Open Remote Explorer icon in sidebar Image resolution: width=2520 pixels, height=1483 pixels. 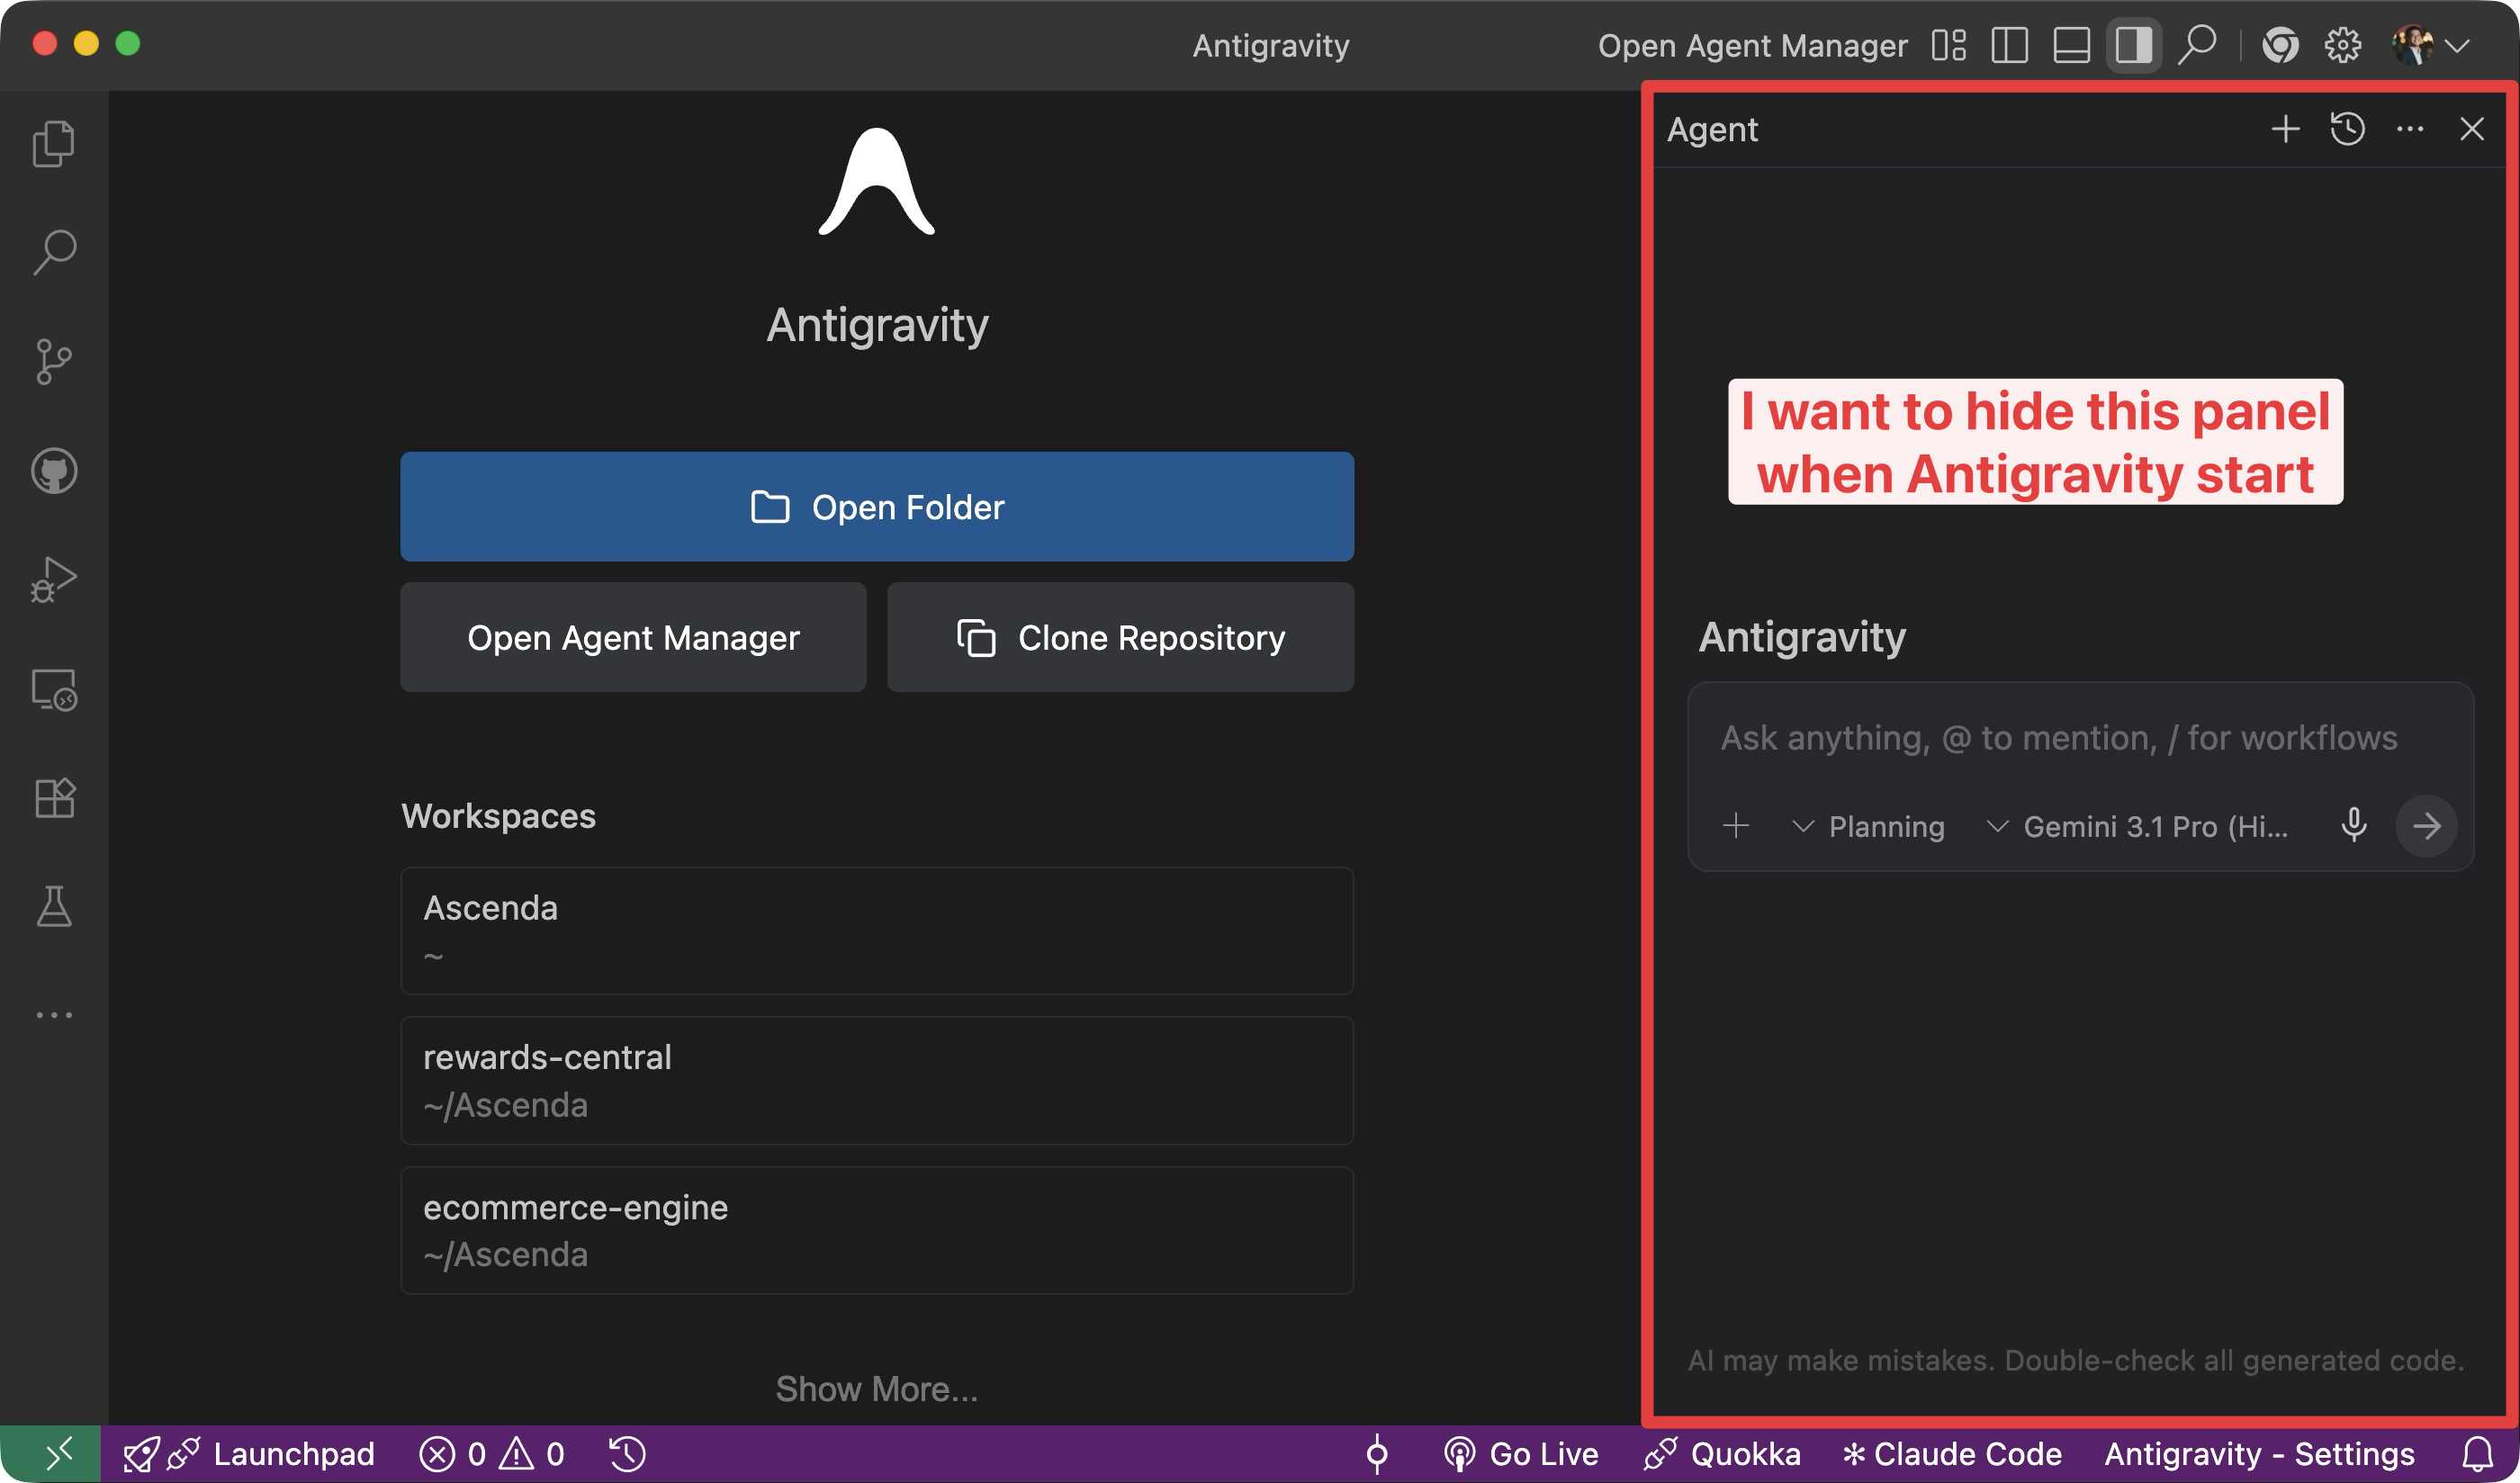click(54, 689)
